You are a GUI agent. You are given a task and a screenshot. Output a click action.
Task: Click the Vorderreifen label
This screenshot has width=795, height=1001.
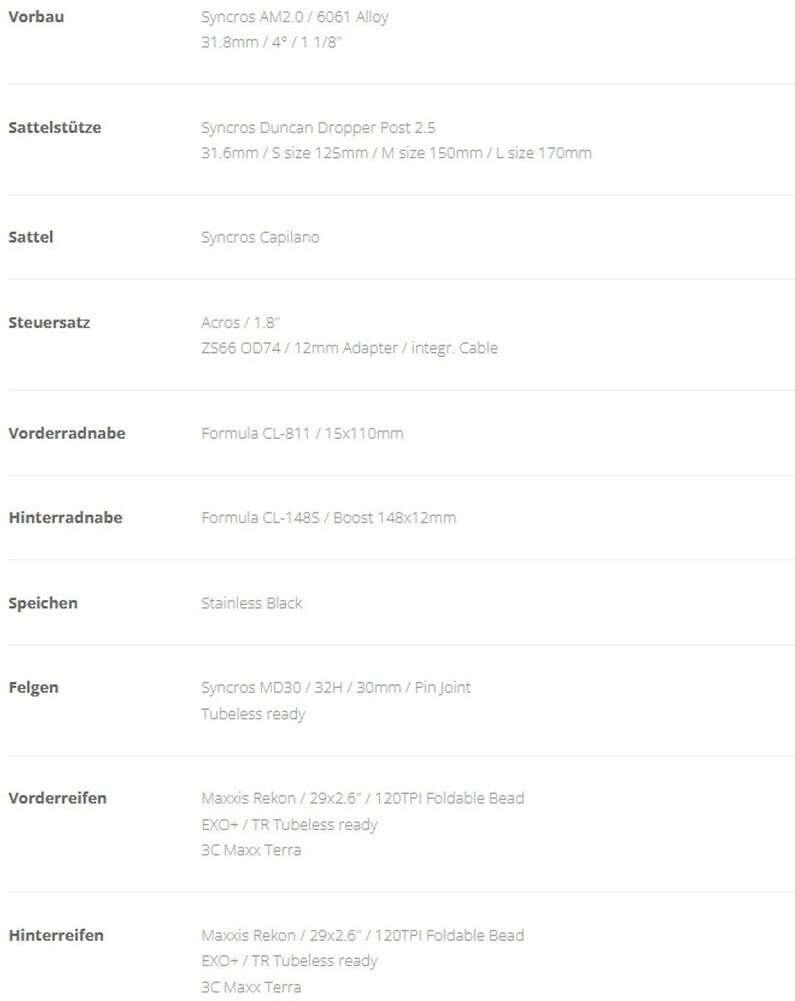click(x=57, y=798)
